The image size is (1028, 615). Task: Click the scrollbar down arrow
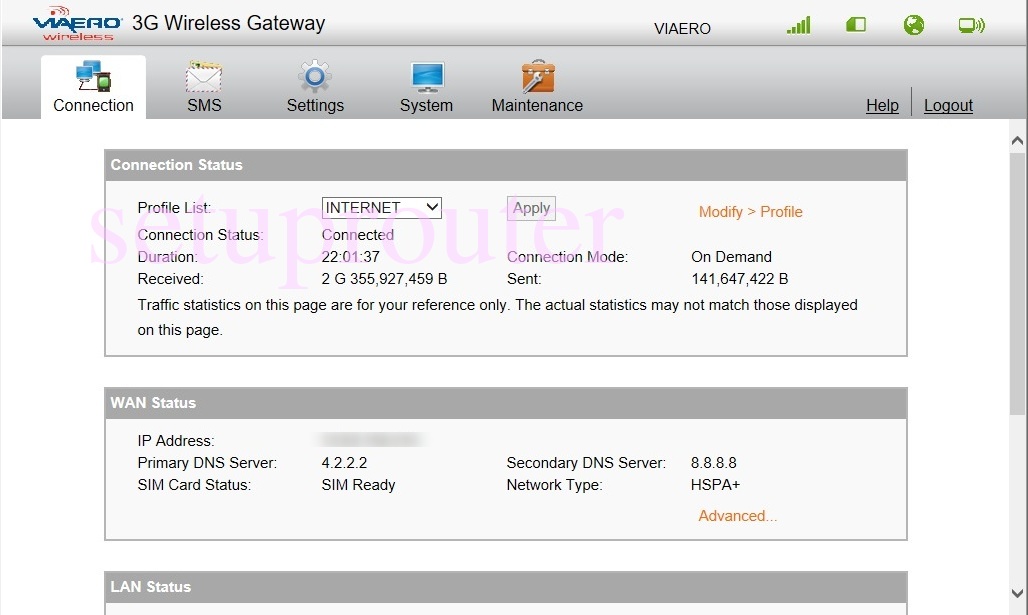pyautogui.click(x=1018, y=593)
